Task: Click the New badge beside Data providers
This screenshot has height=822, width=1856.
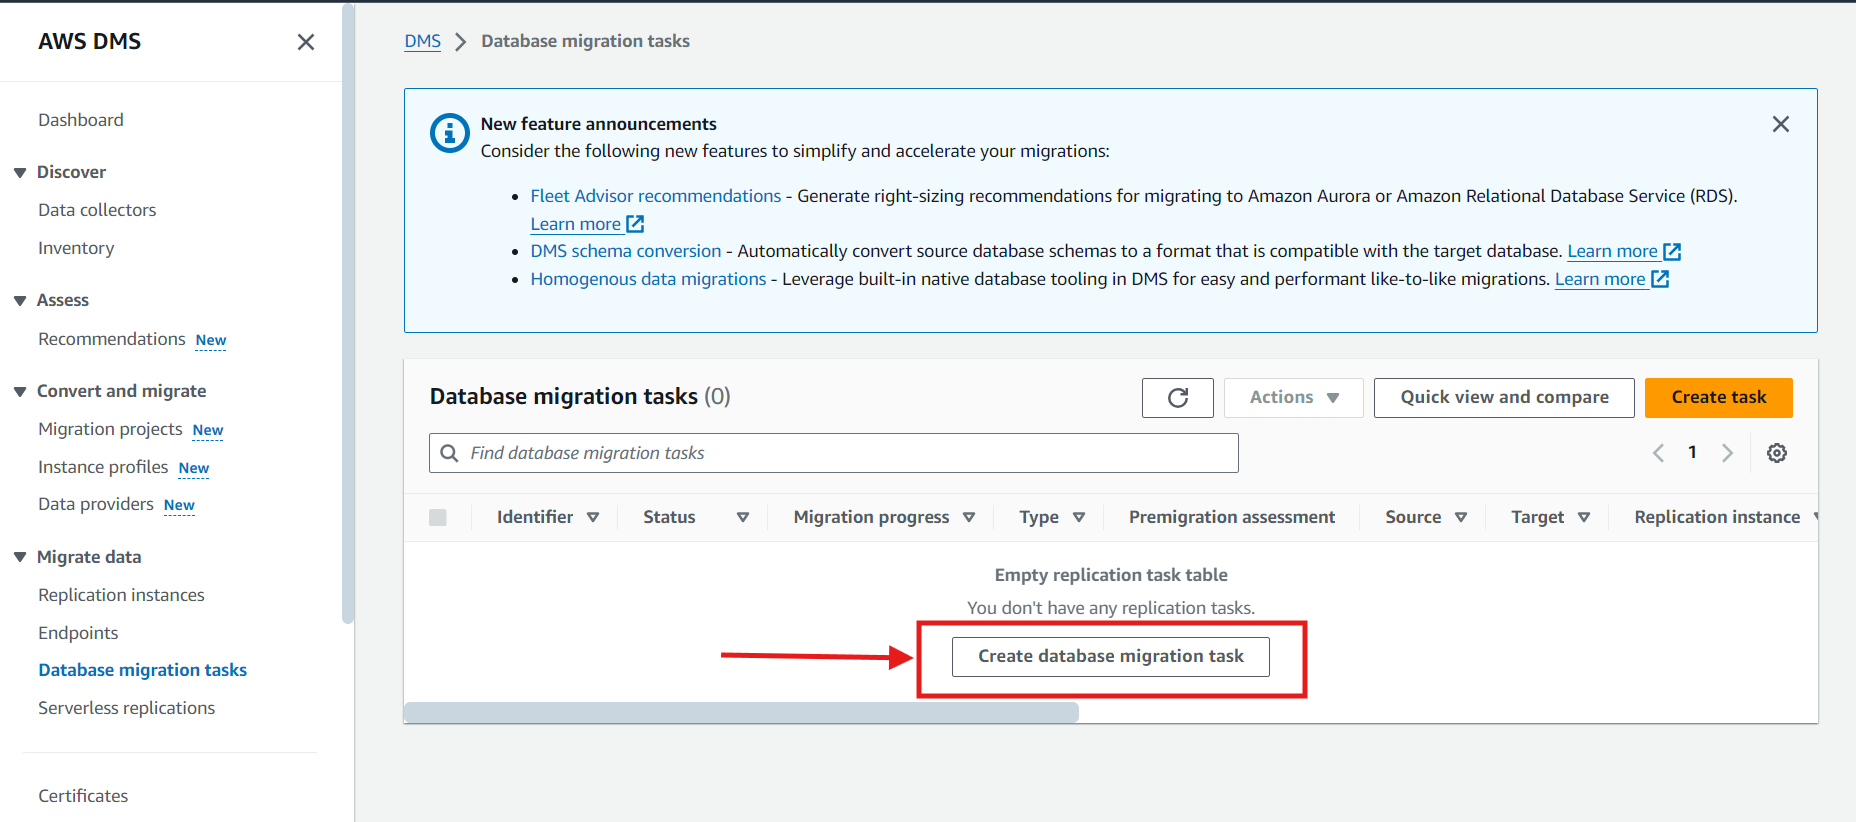Action: [179, 505]
